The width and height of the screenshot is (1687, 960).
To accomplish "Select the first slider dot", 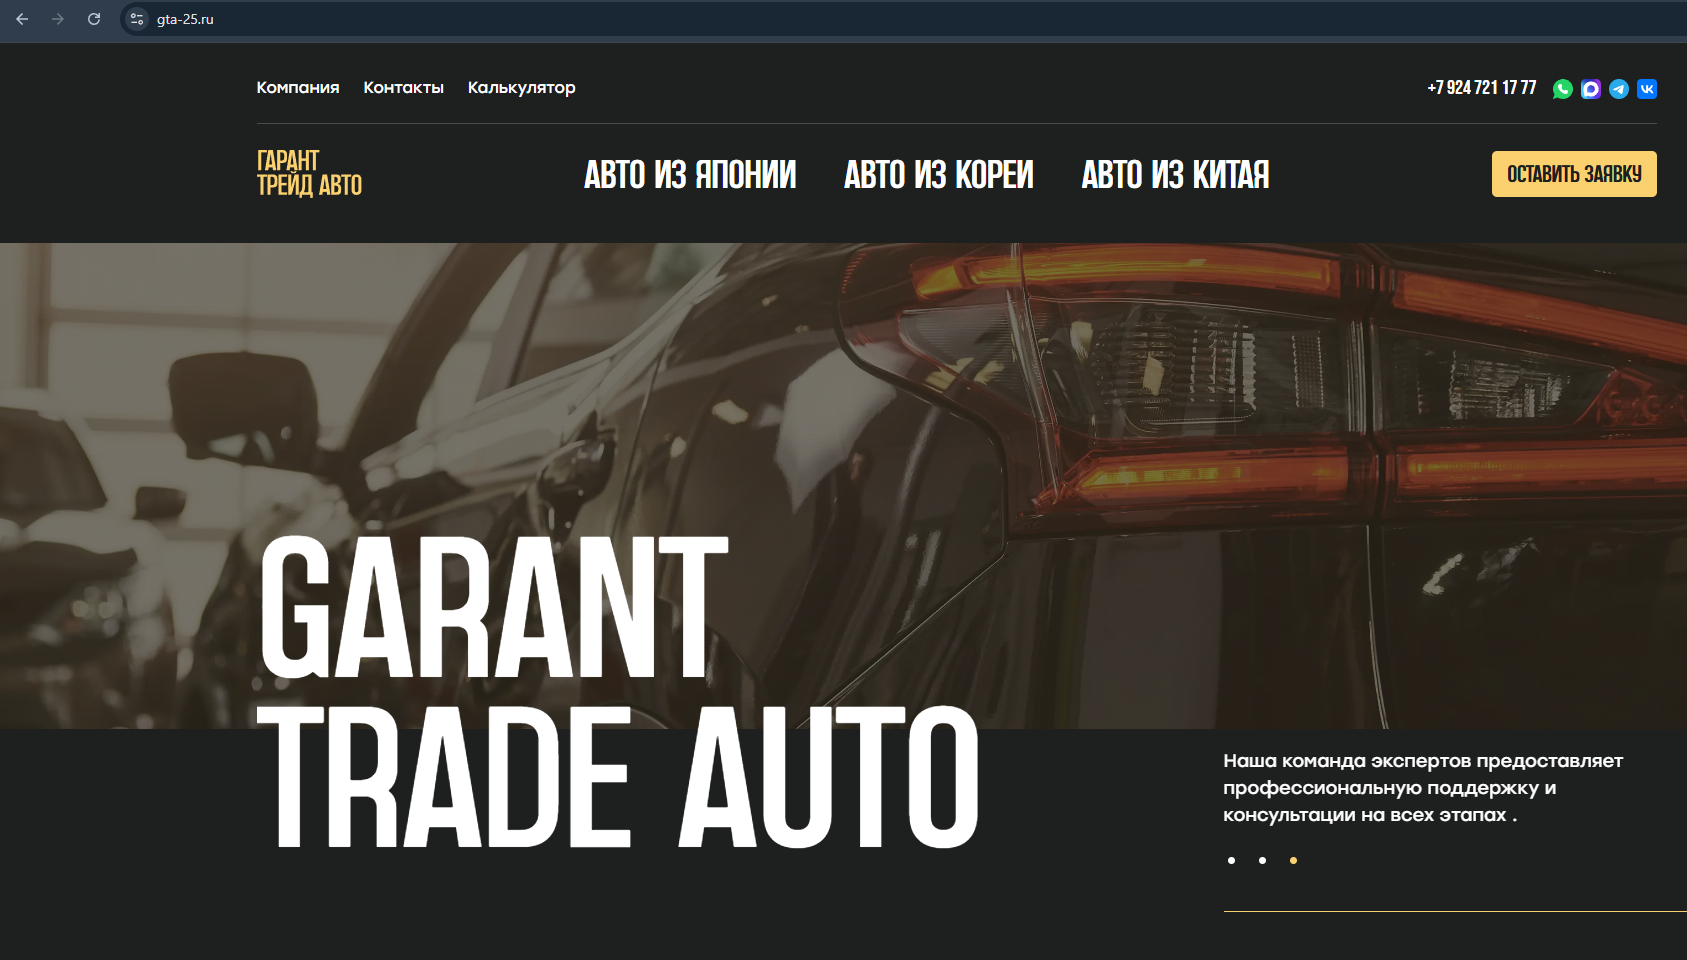I will click(x=1231, y=860).
